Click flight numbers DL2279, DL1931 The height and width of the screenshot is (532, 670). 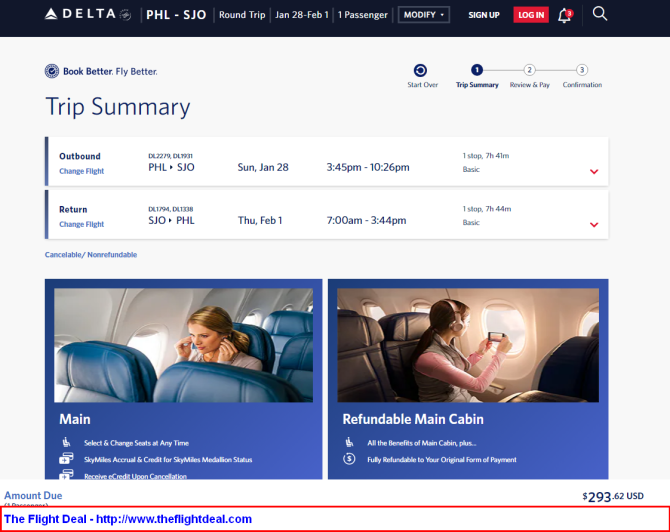[170, 156]
